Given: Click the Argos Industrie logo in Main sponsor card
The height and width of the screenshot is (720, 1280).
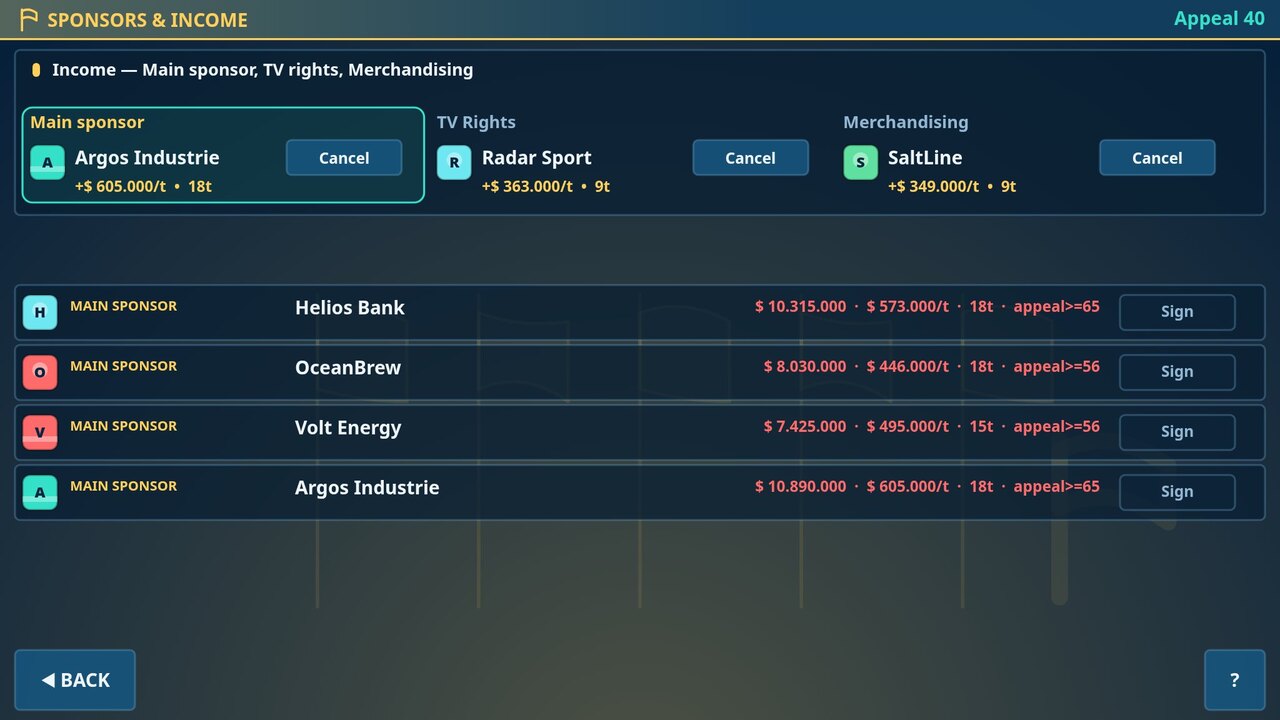Looking at the screenshot, I should click(x=47, y=162).
